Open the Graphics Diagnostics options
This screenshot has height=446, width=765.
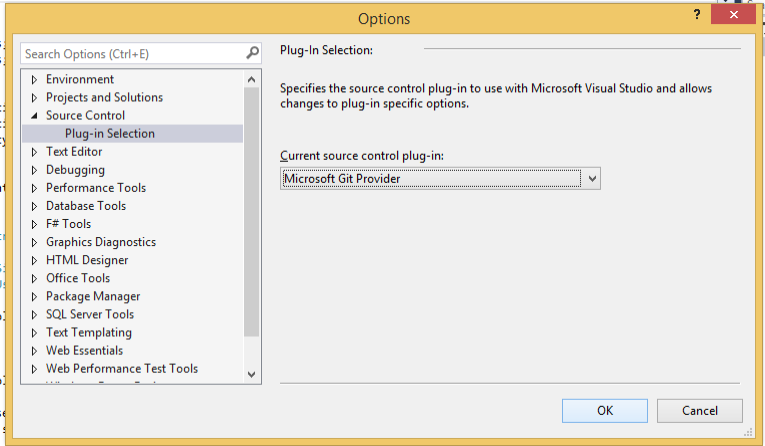click(x=101, y=242)
